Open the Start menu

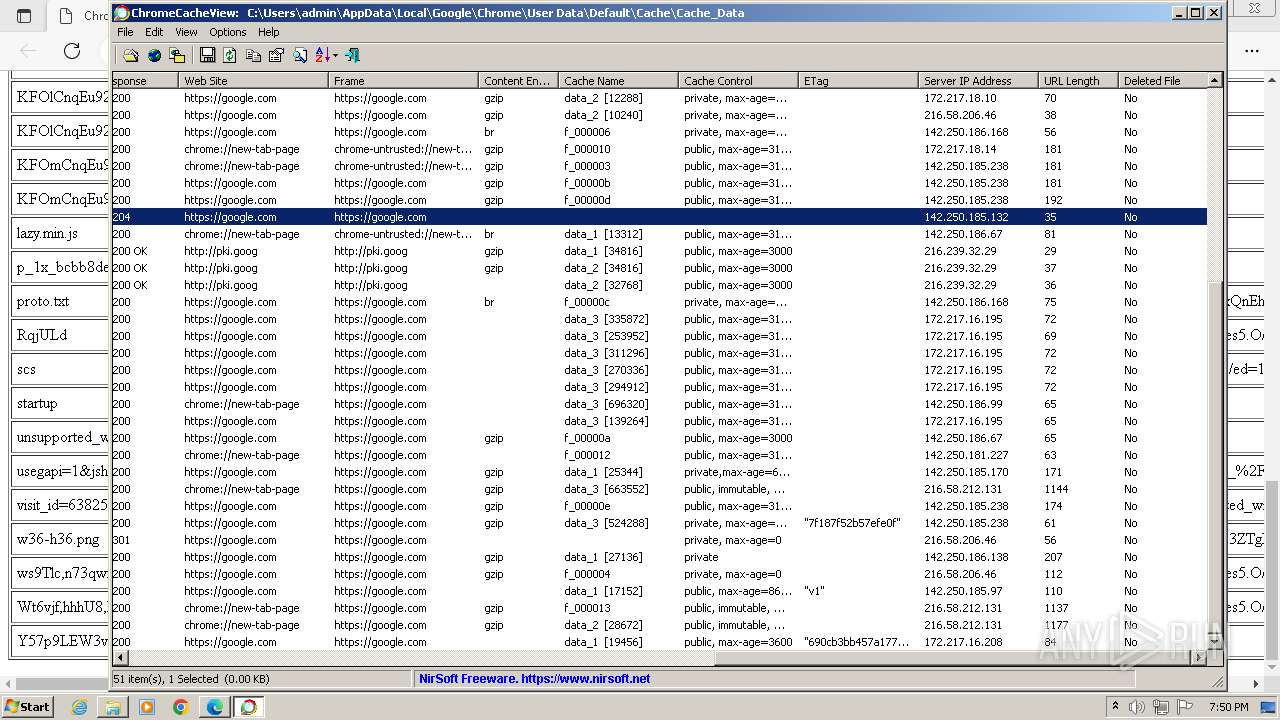coord(28,706)
